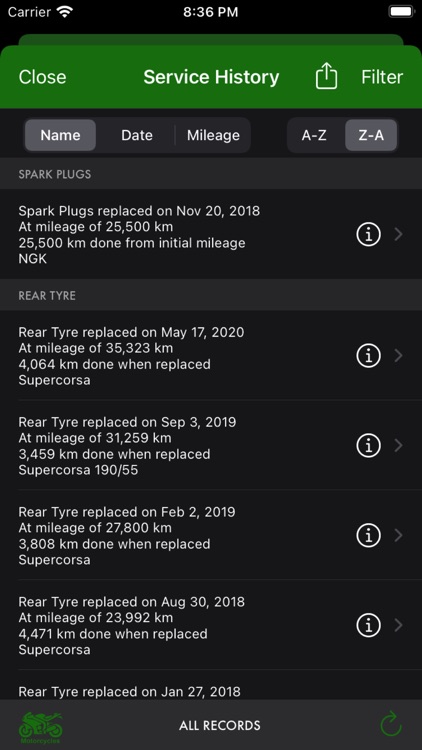The image size is (422, 750).
Task: Expand chevron for 27,800 km rear tyre
Action: [398, 536]
